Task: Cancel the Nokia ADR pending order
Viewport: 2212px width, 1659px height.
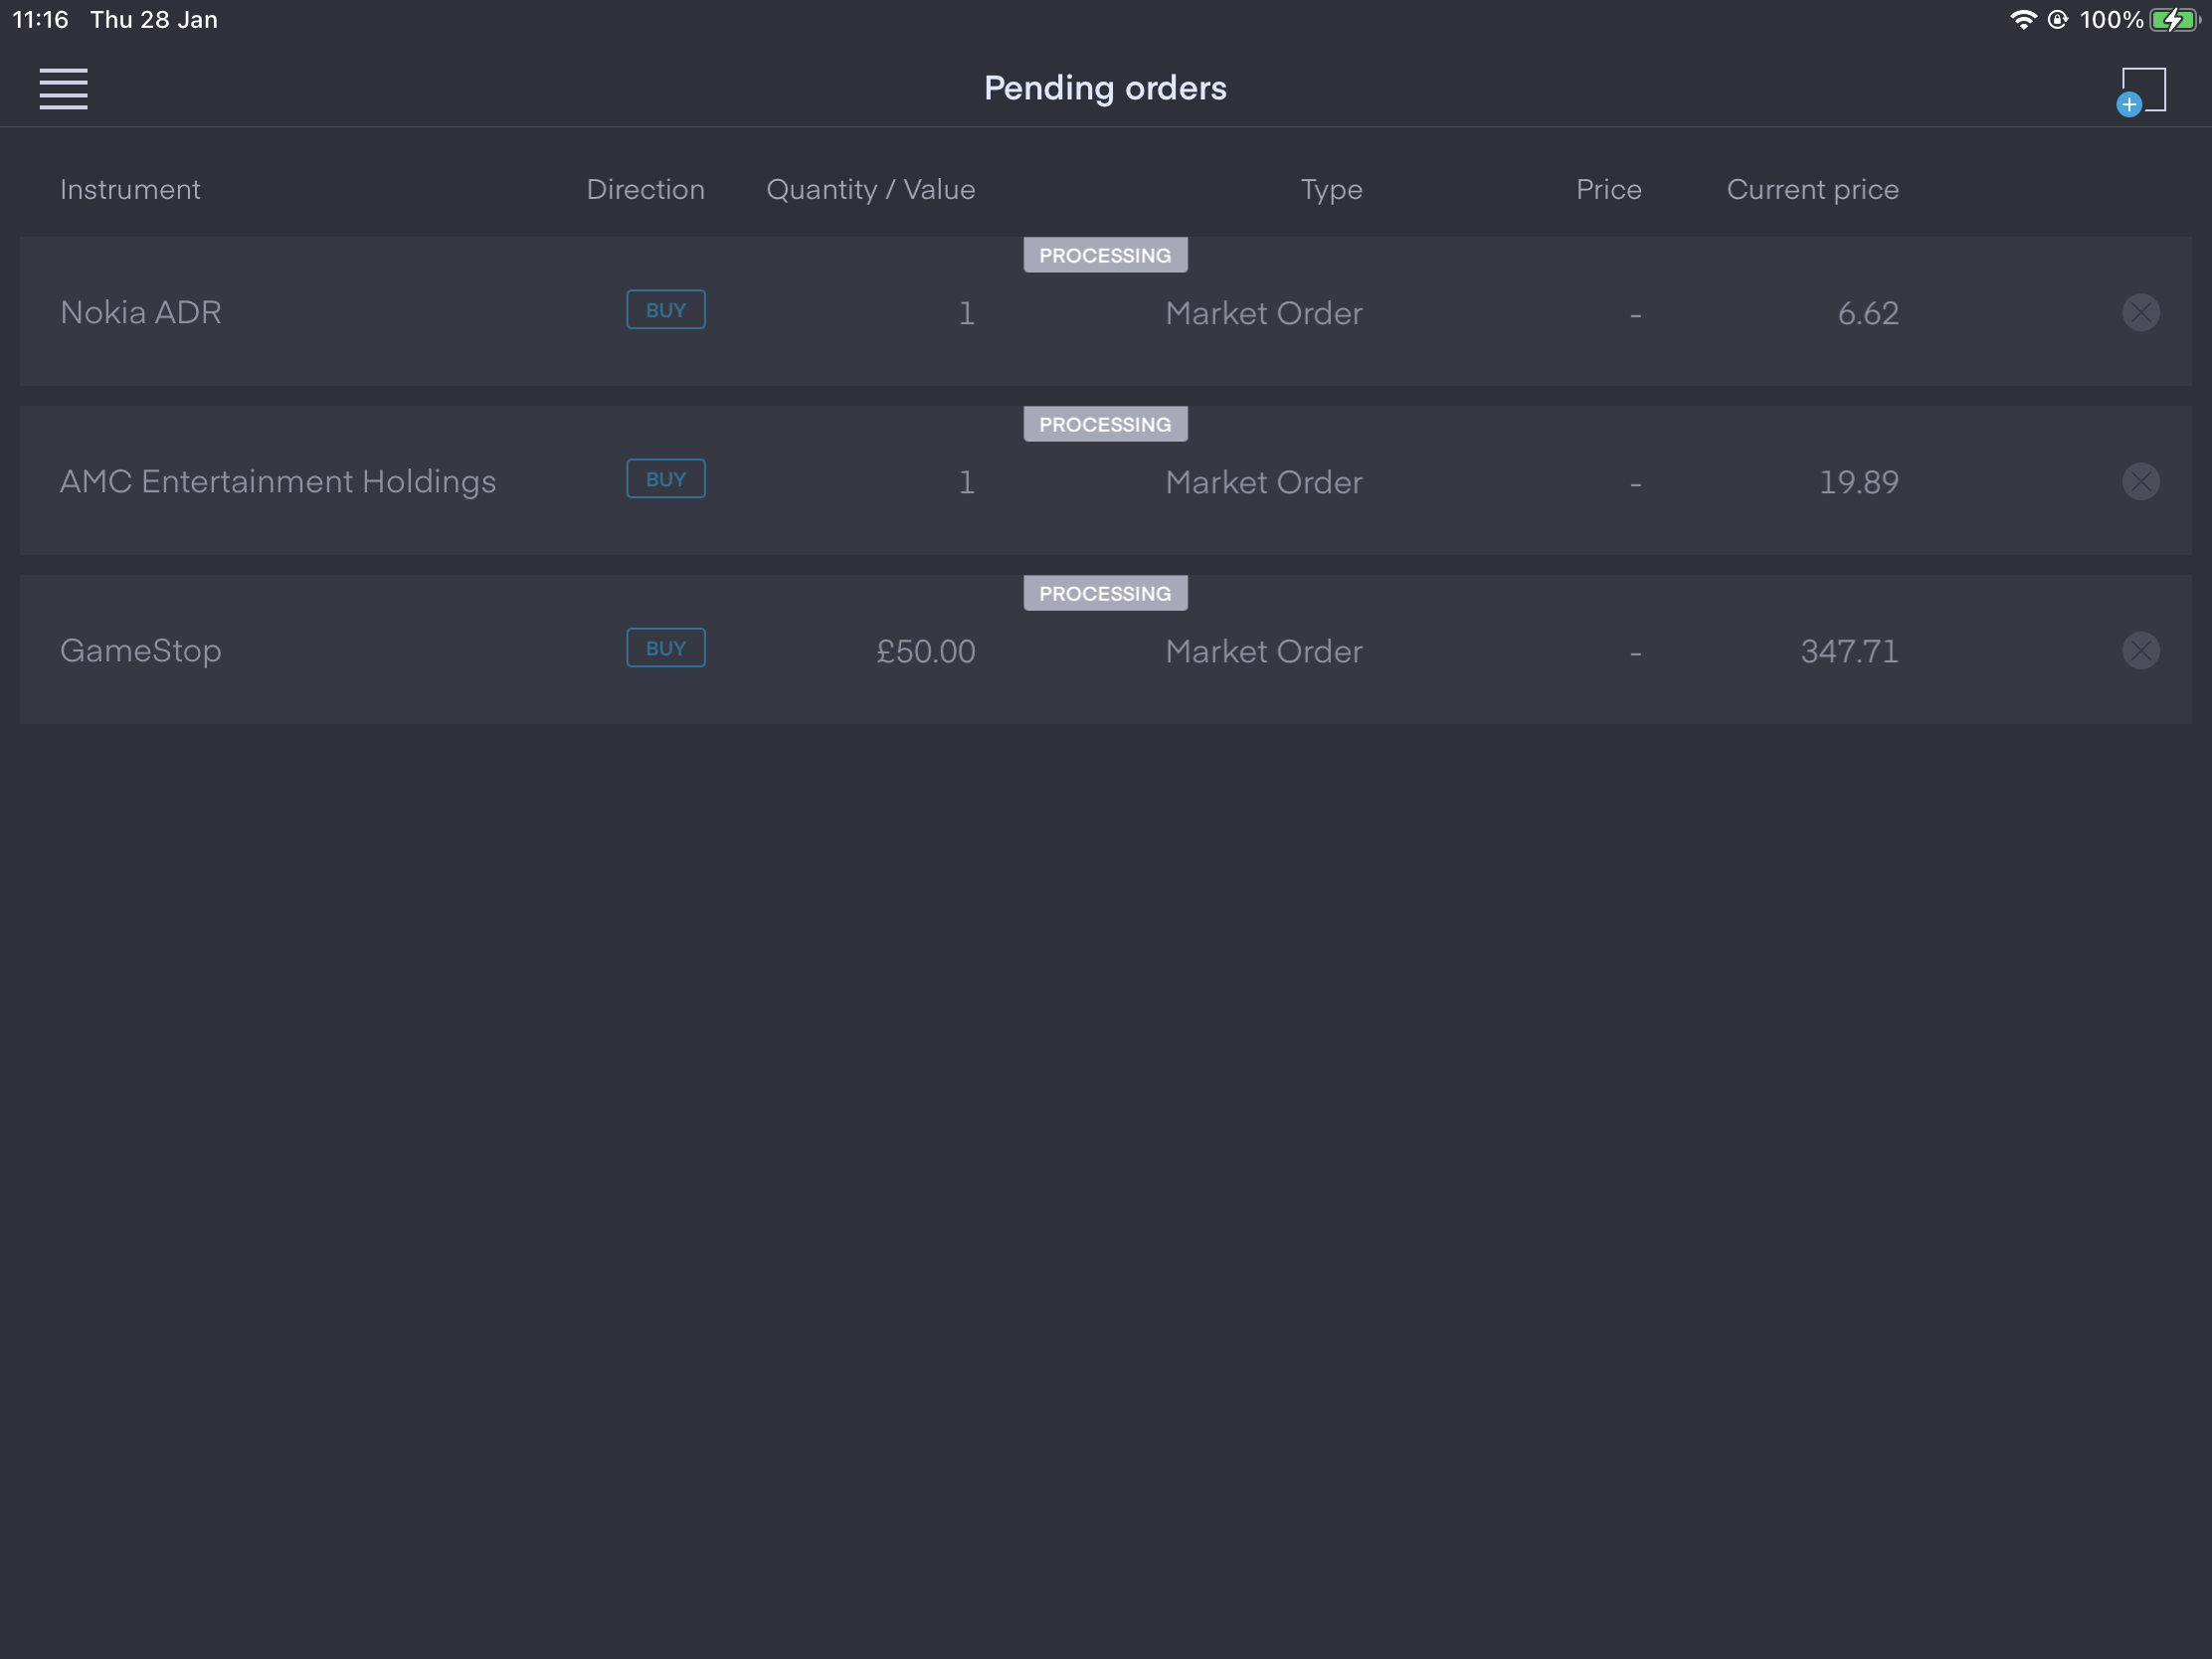Action: [2140, 312]
